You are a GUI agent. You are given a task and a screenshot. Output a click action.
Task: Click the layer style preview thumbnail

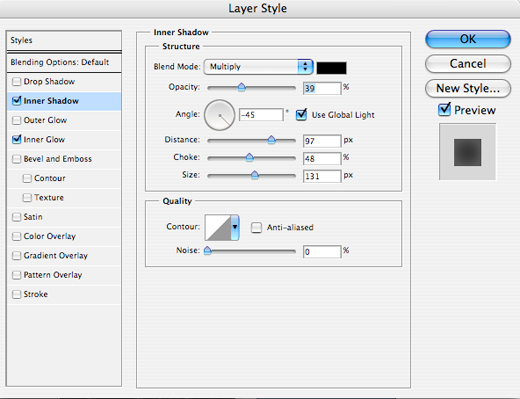coord(467,152)
